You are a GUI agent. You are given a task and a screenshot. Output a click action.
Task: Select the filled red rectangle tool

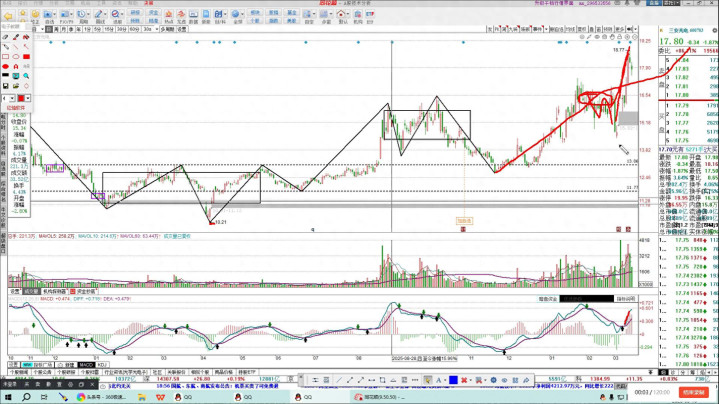(26, 57)
